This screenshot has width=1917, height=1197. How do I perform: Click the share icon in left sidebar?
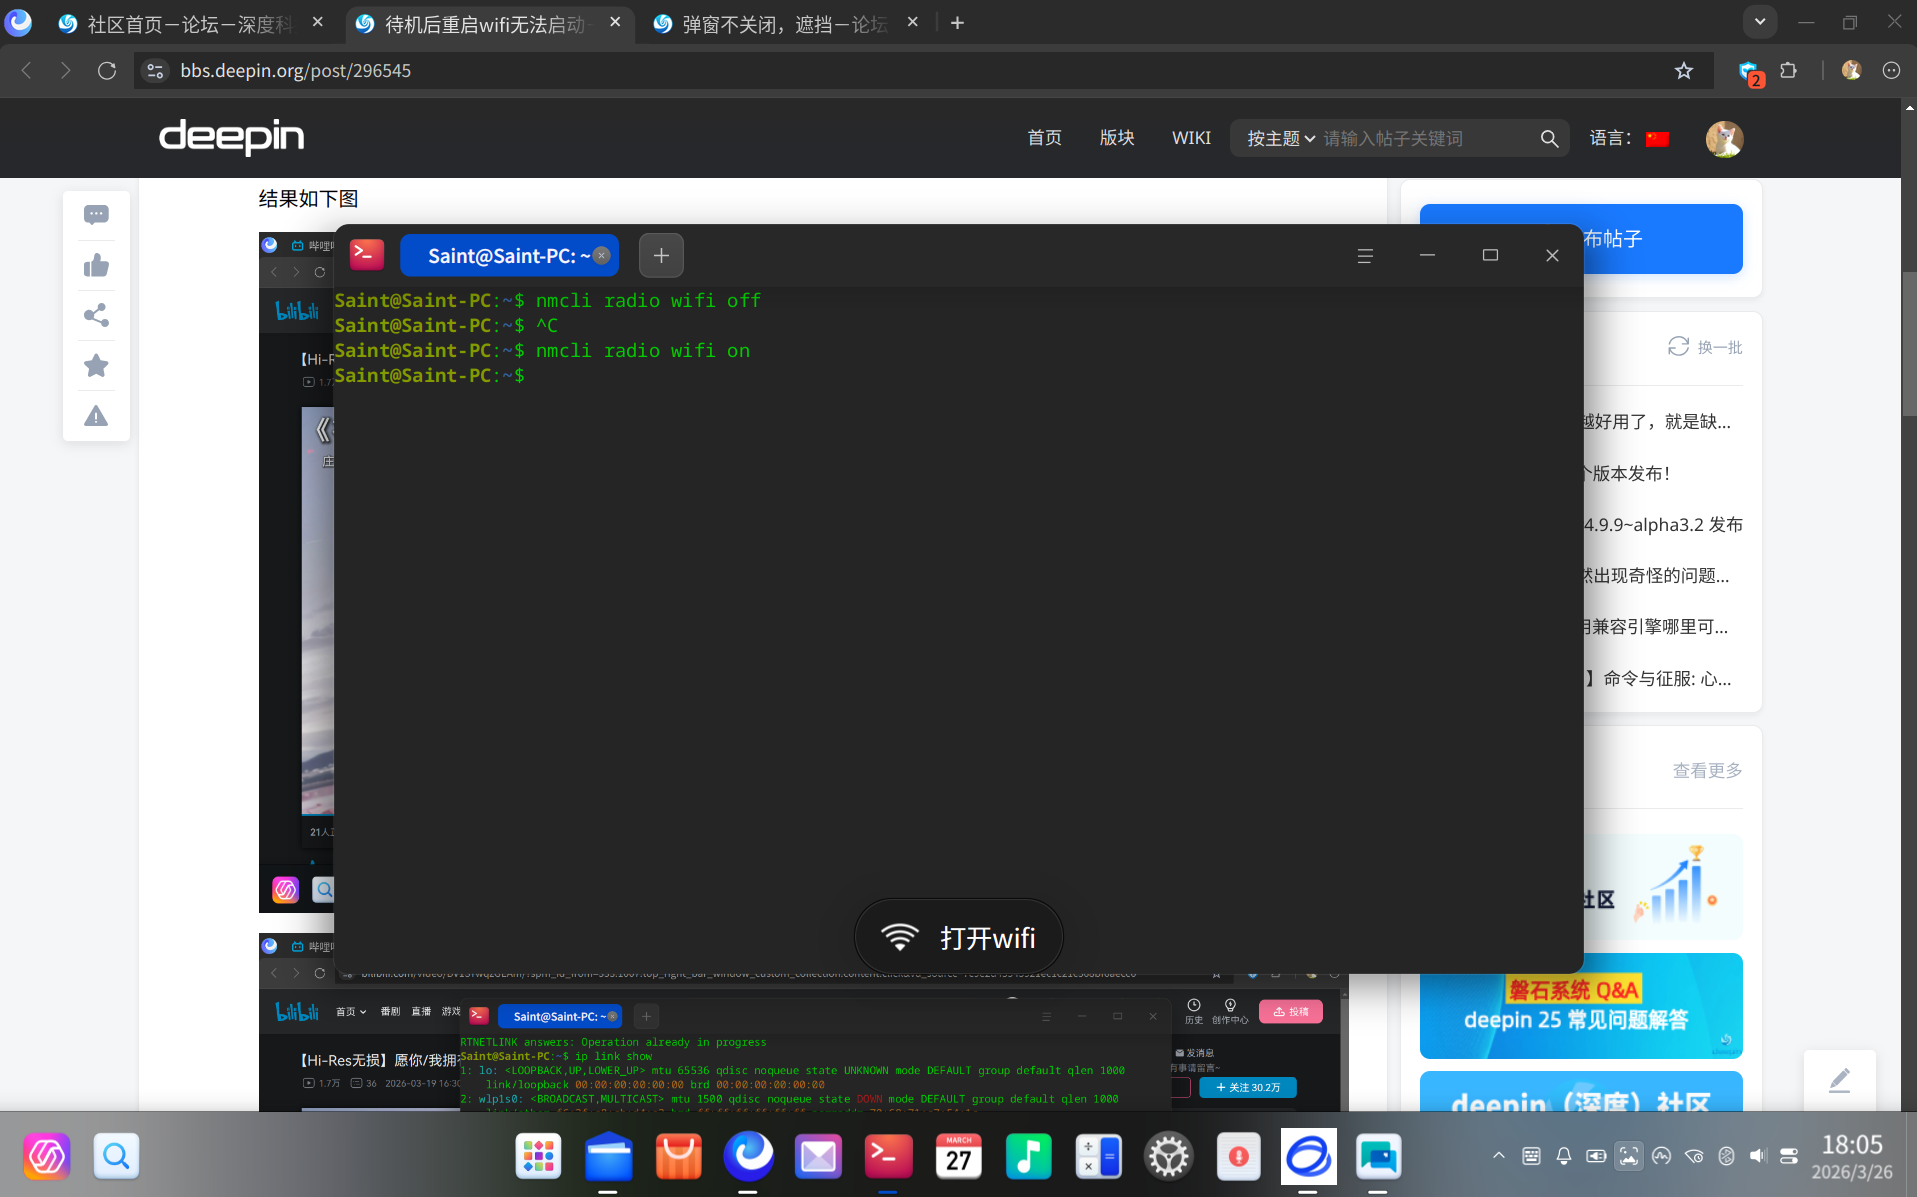pos(96,315)
